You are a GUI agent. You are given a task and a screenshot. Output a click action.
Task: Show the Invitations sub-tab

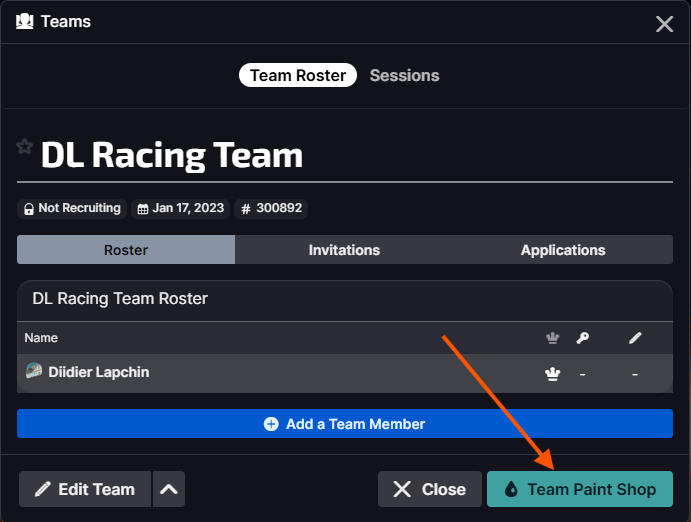click(344, 250)
